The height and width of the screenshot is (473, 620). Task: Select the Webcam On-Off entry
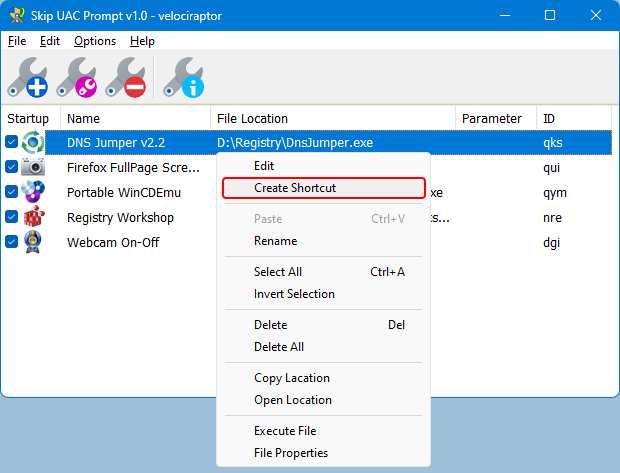(x=113, y=242)
